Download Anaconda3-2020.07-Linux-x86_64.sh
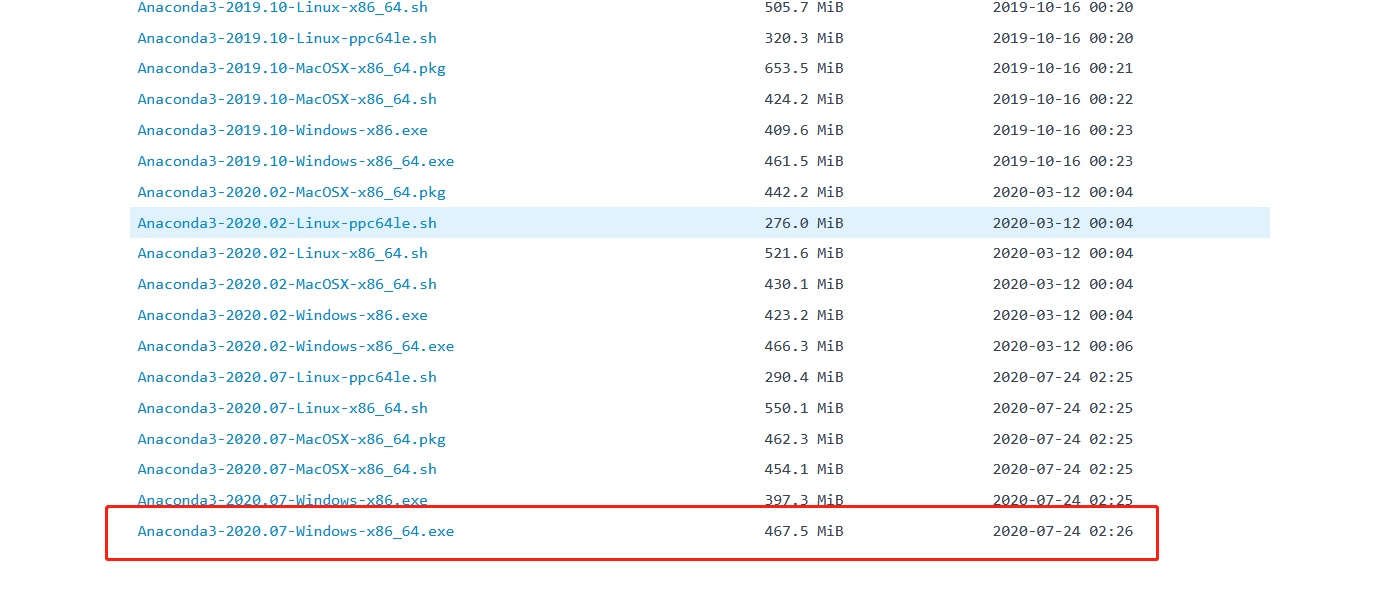The image size is (1393, 606). [283, 409]
